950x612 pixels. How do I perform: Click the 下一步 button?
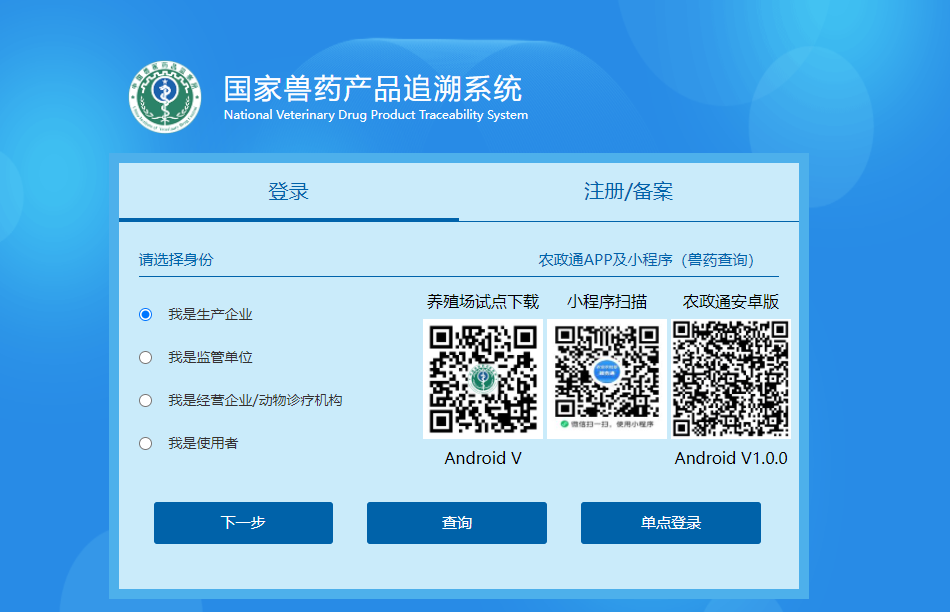click(x=242, y=522)
